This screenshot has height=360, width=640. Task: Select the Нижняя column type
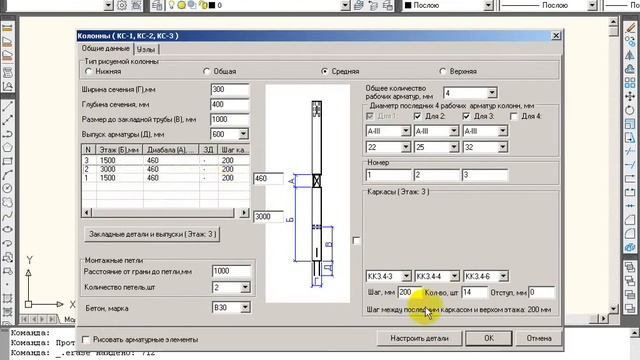click(89, 71)
